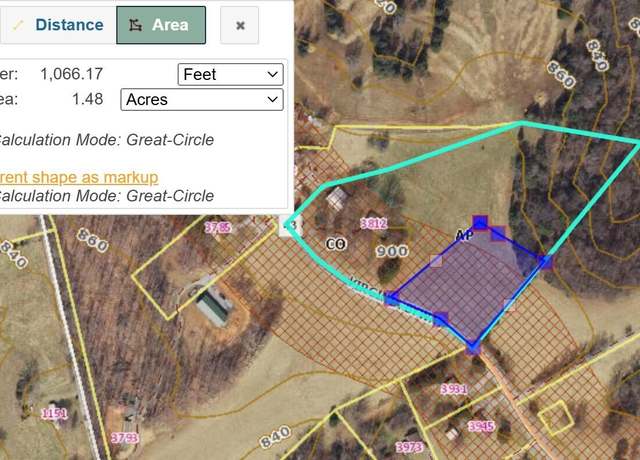
Task: Click the ruler icon beside Distance
Action: click(18, 25)
